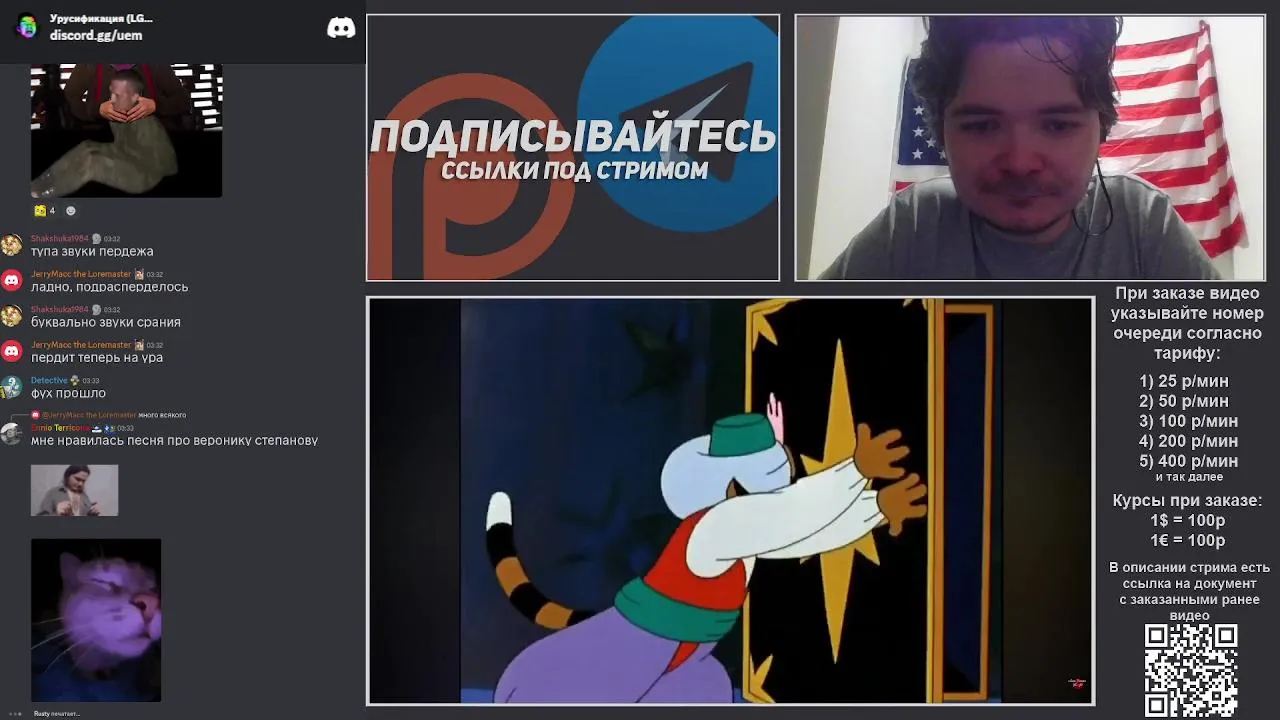Click the tariff line '3) 100 р/мин'
Viewport: 1280px width, 720px height.
tap(1188, 421)
